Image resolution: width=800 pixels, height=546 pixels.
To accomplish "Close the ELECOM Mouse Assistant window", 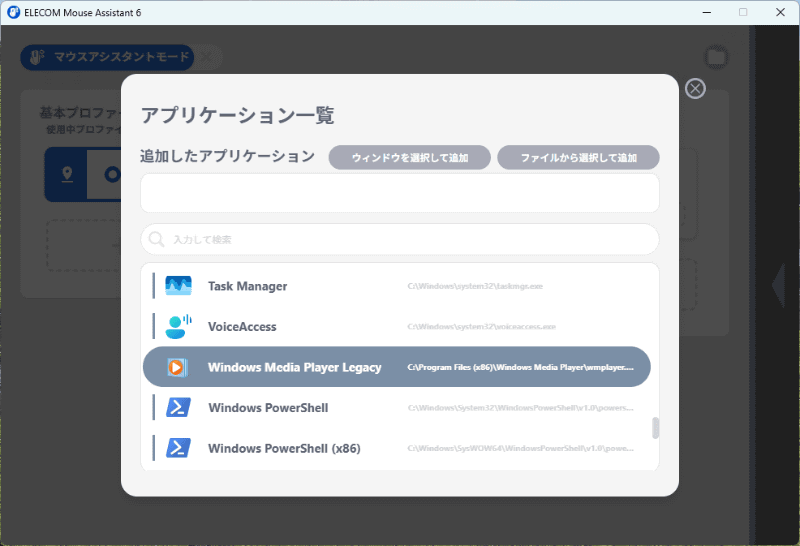I will pos(780,12).
